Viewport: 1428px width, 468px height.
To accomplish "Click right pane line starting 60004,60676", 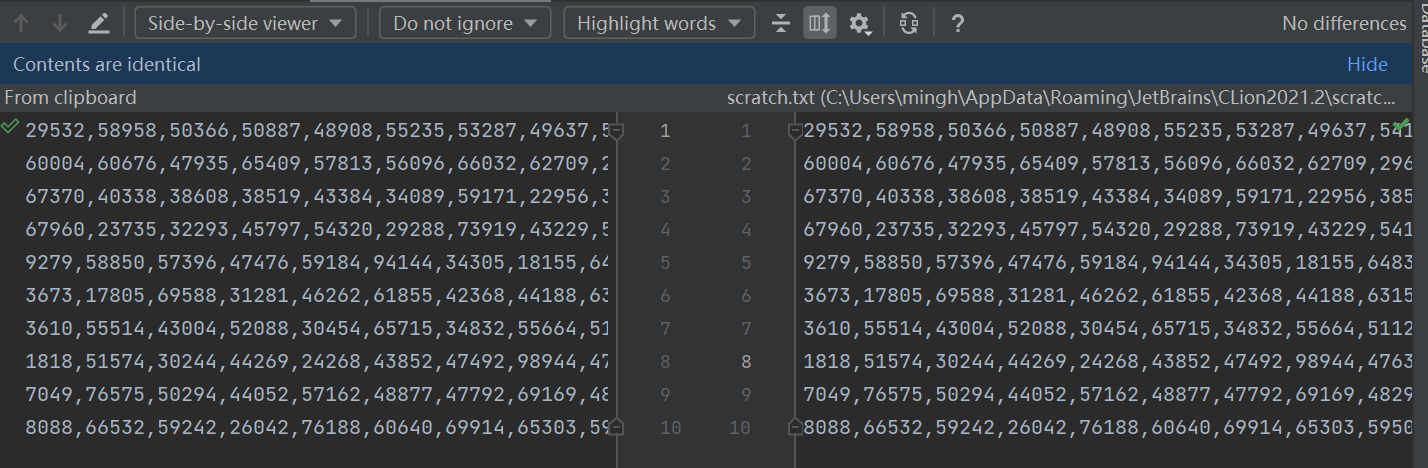I will 1107,164.
